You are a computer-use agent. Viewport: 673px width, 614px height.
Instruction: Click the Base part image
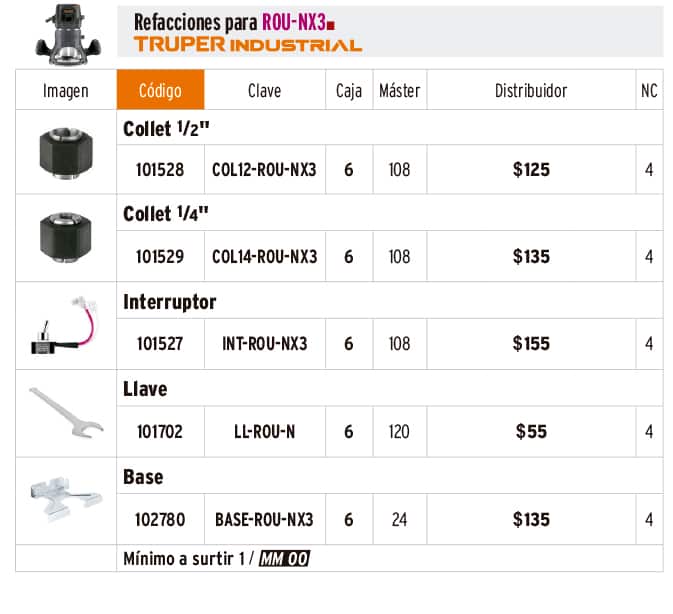click(66, 499)
